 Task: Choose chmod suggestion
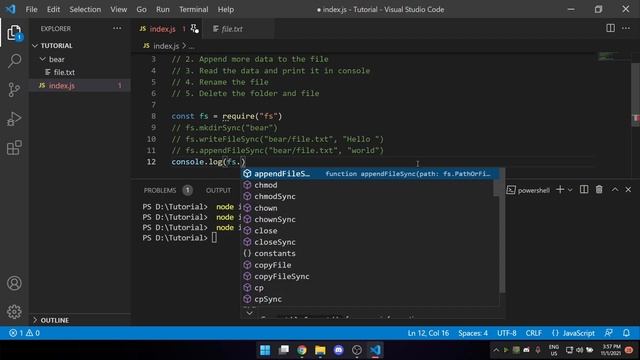coord(369,185)
